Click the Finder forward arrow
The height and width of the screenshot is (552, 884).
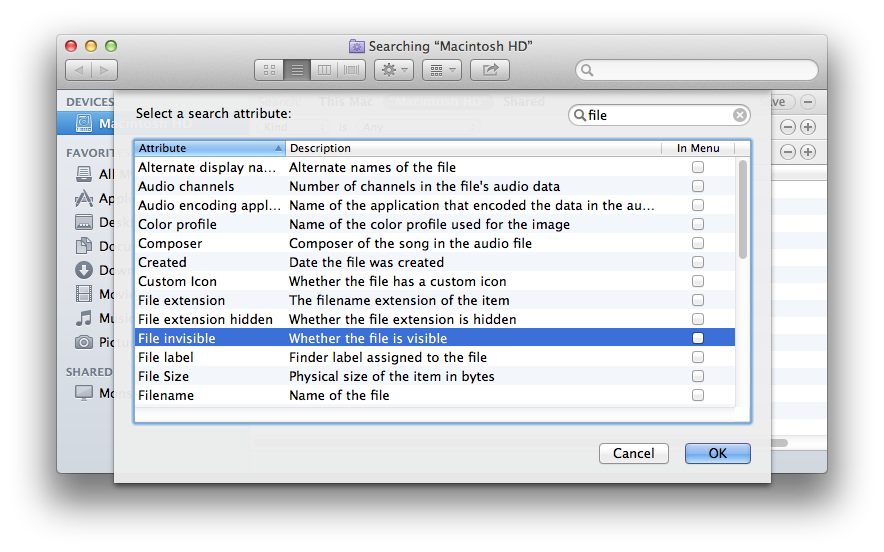click(x=104, y=70)
